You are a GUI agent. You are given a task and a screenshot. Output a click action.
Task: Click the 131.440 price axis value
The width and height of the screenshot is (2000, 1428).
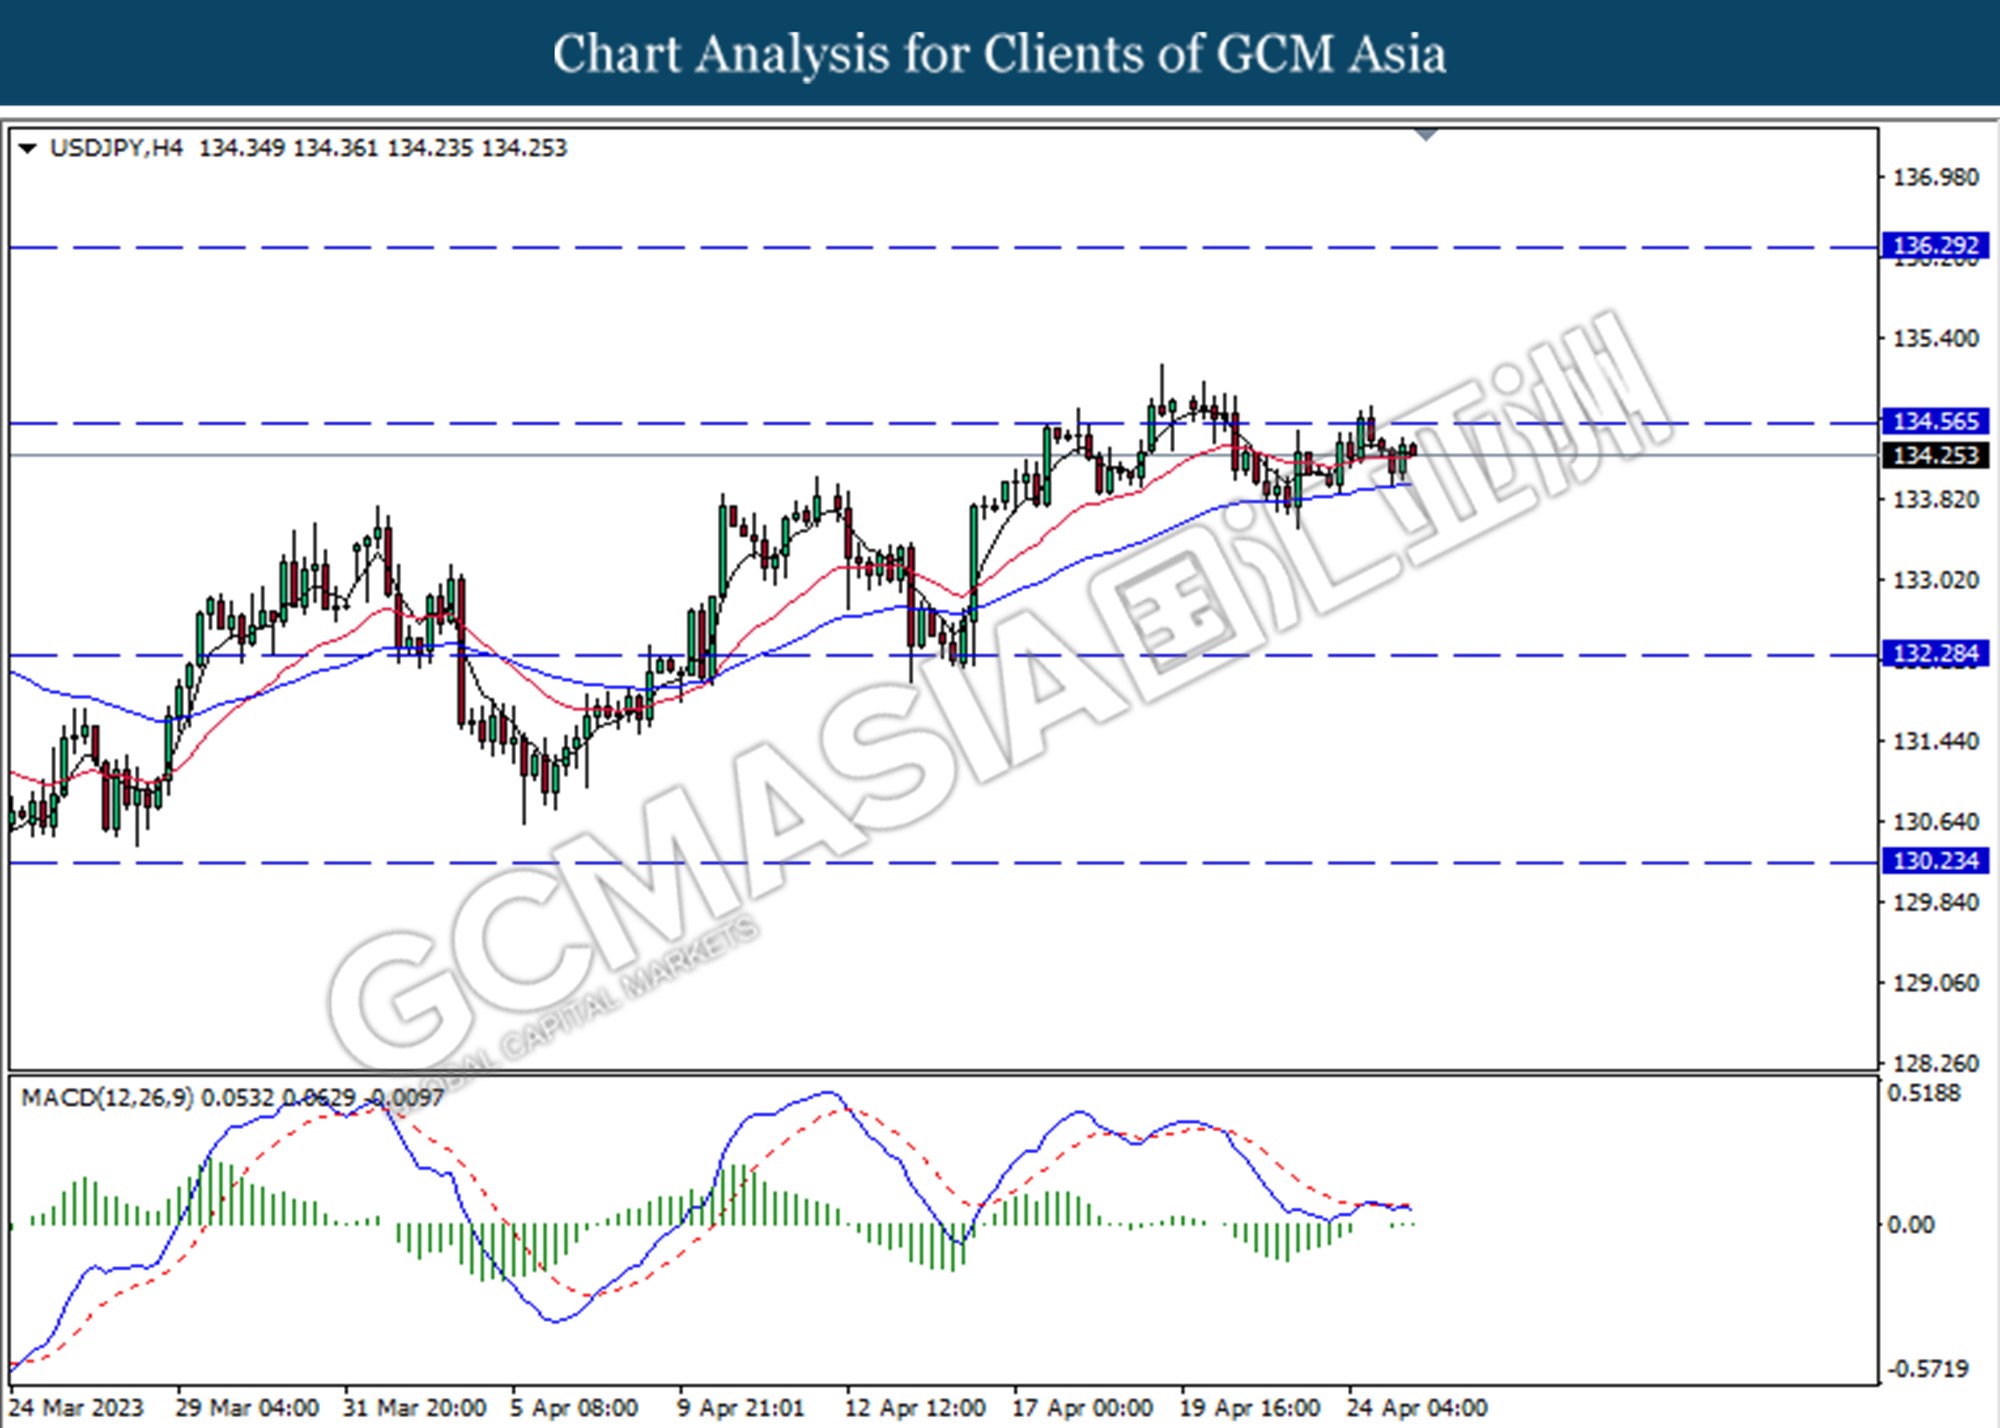click(x=1936, y=741)
